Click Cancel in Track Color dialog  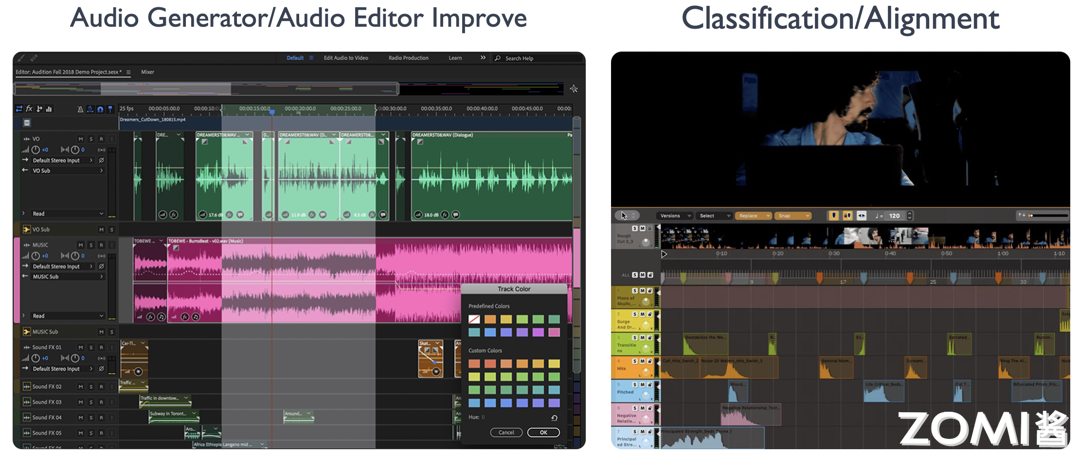(506, 433)
